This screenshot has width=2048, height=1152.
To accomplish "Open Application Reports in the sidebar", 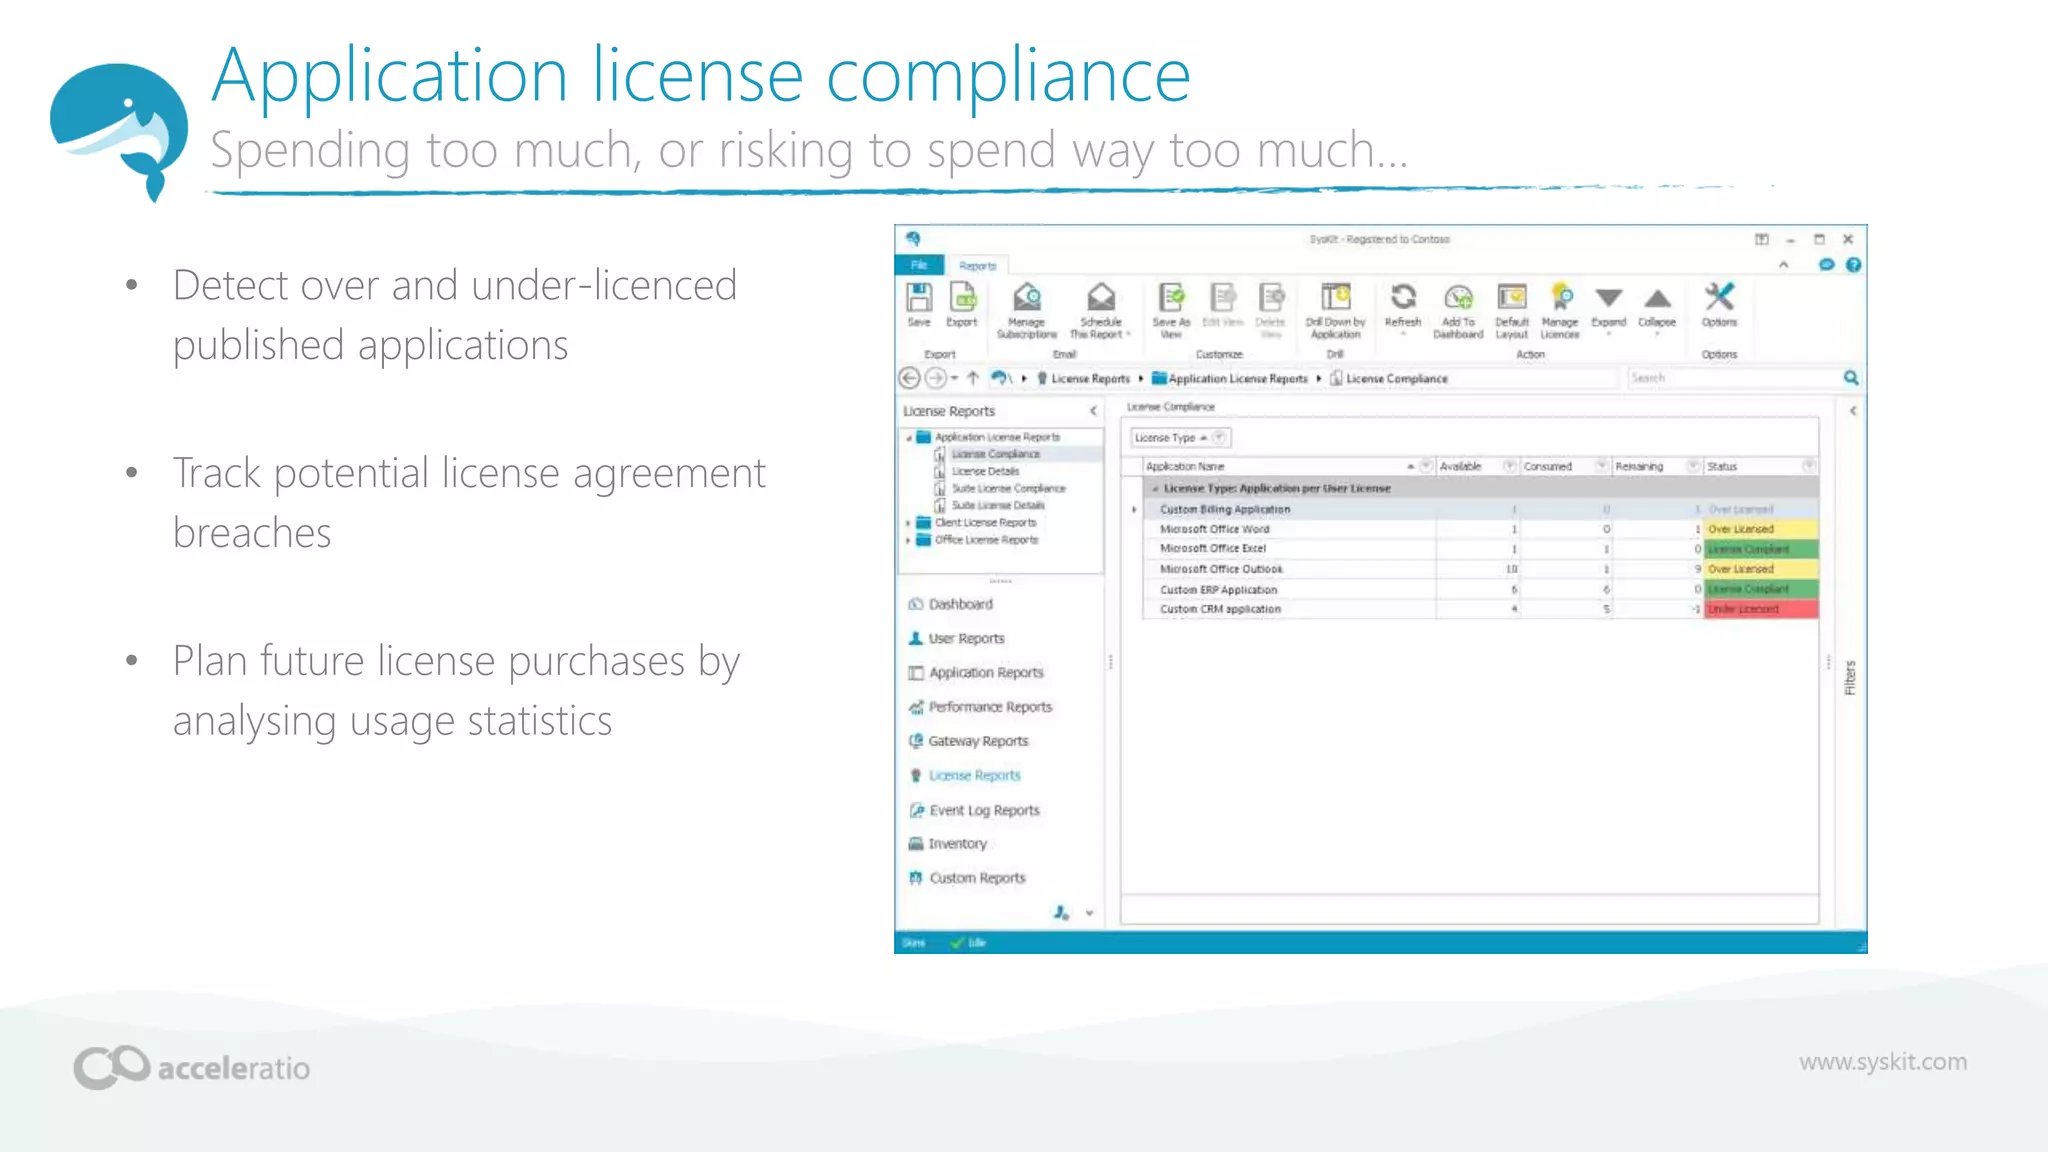I will click(975, 673).
